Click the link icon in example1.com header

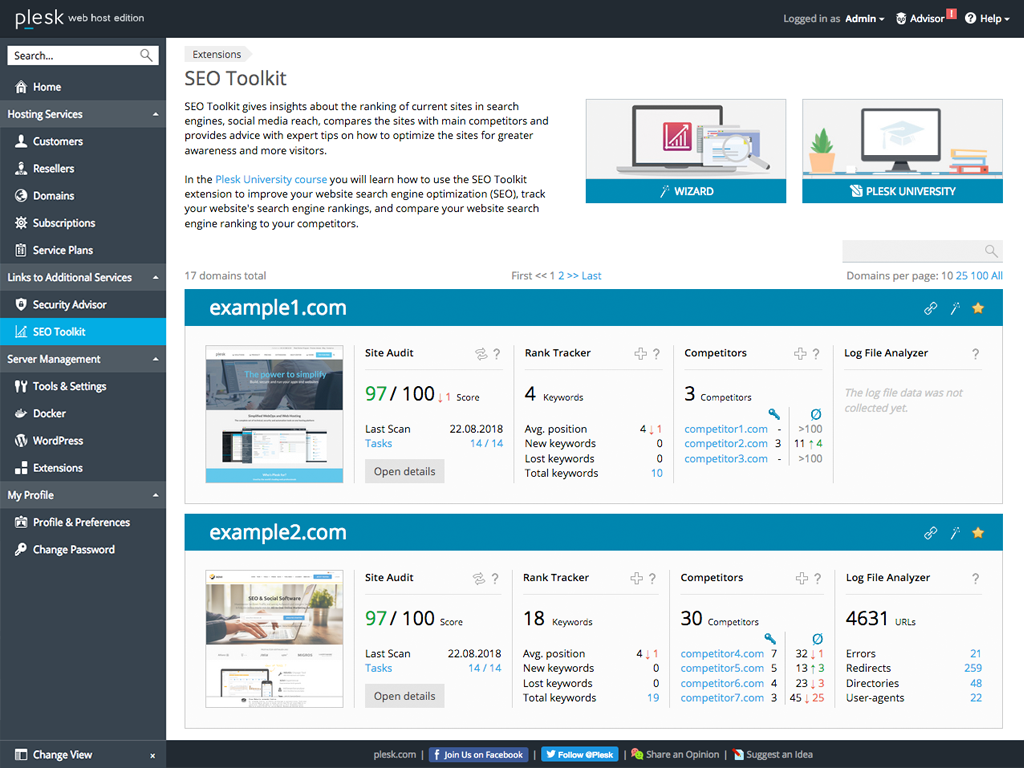pos(930,308)
